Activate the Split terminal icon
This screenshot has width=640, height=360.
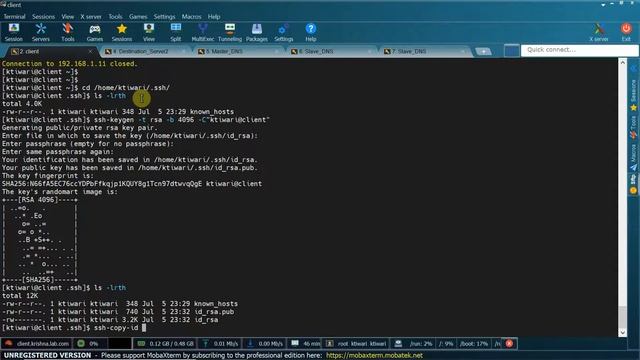[176, 32]
